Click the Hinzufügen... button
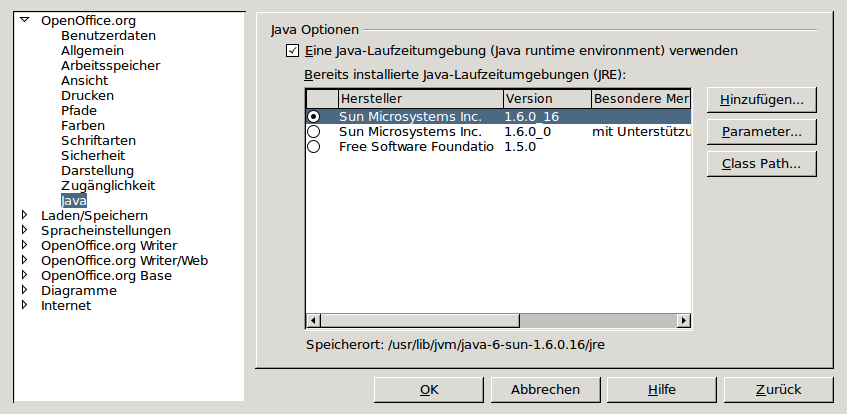 pos(762,100)
